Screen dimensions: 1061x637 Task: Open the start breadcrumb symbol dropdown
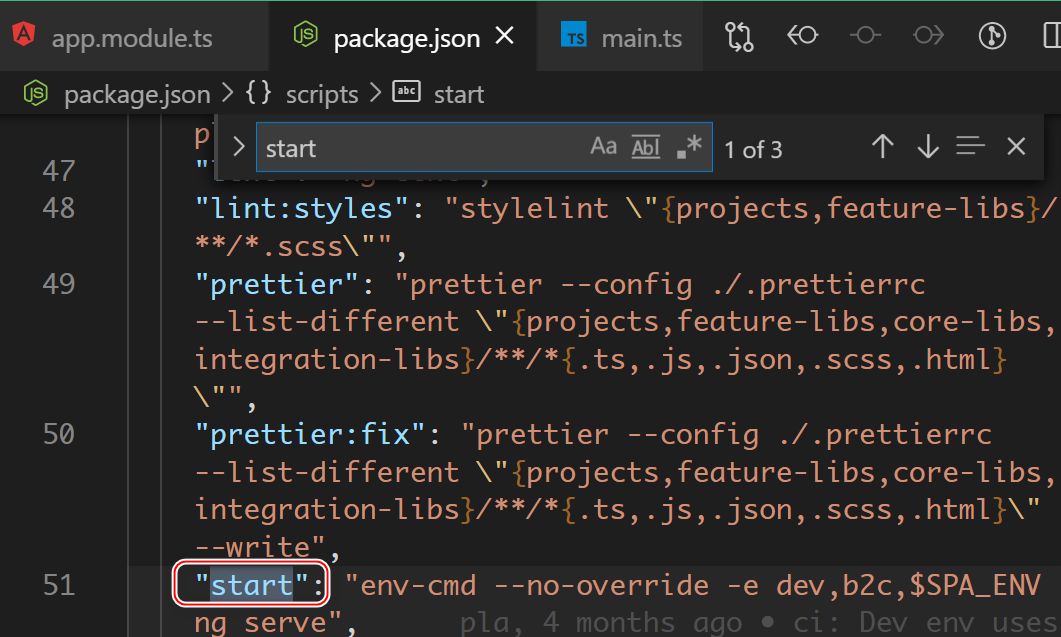(458, 95)
